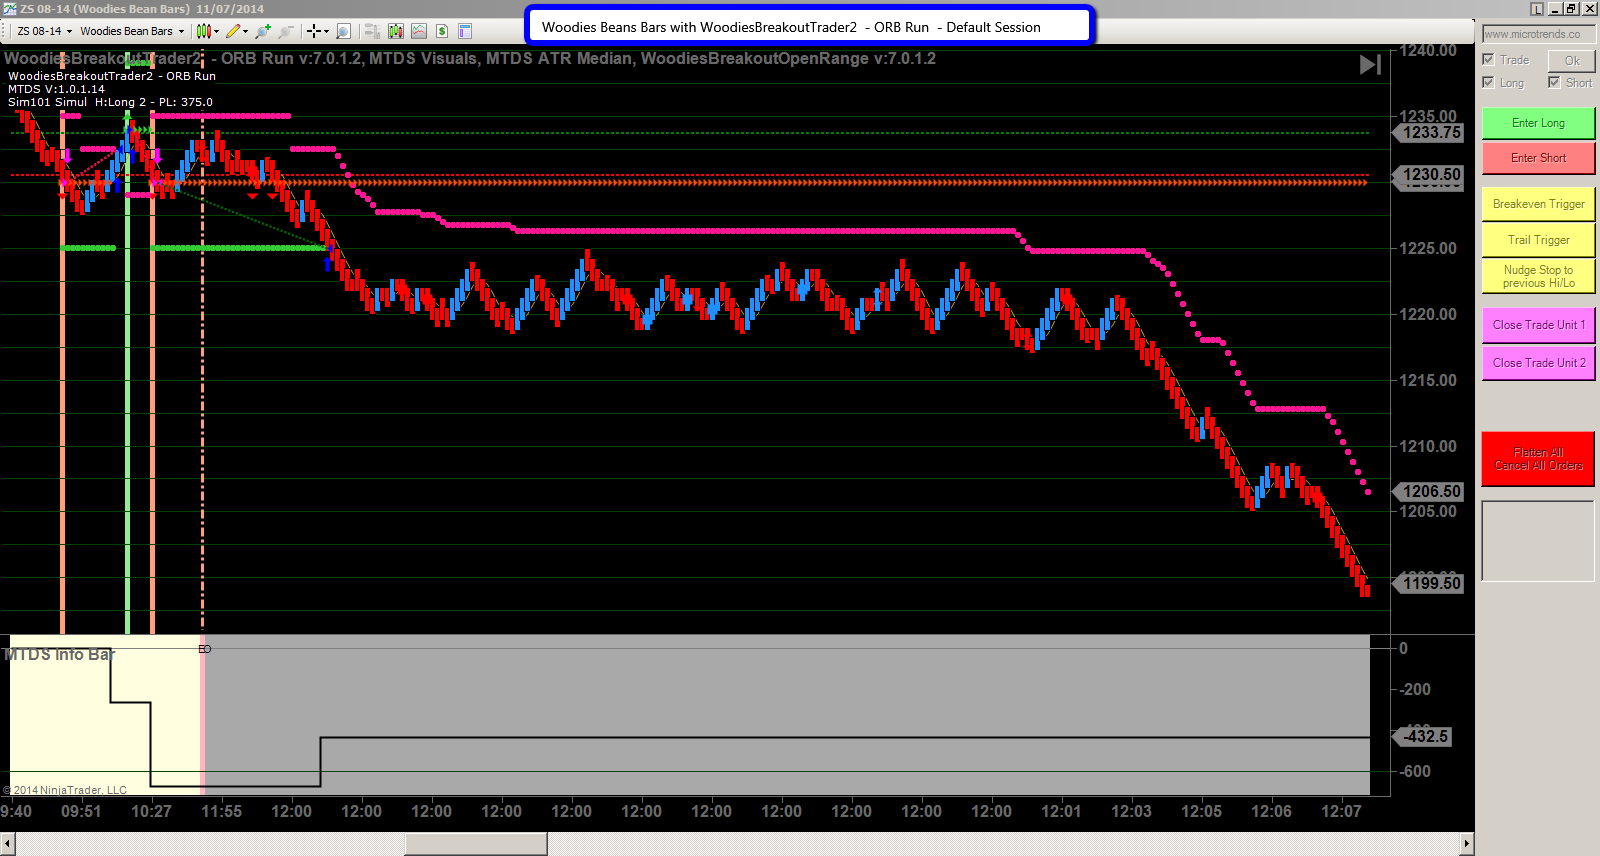Click the MTDS V:1.0.1.14 text
Viewport: 1600px width, 856px height.
point(56,89)
